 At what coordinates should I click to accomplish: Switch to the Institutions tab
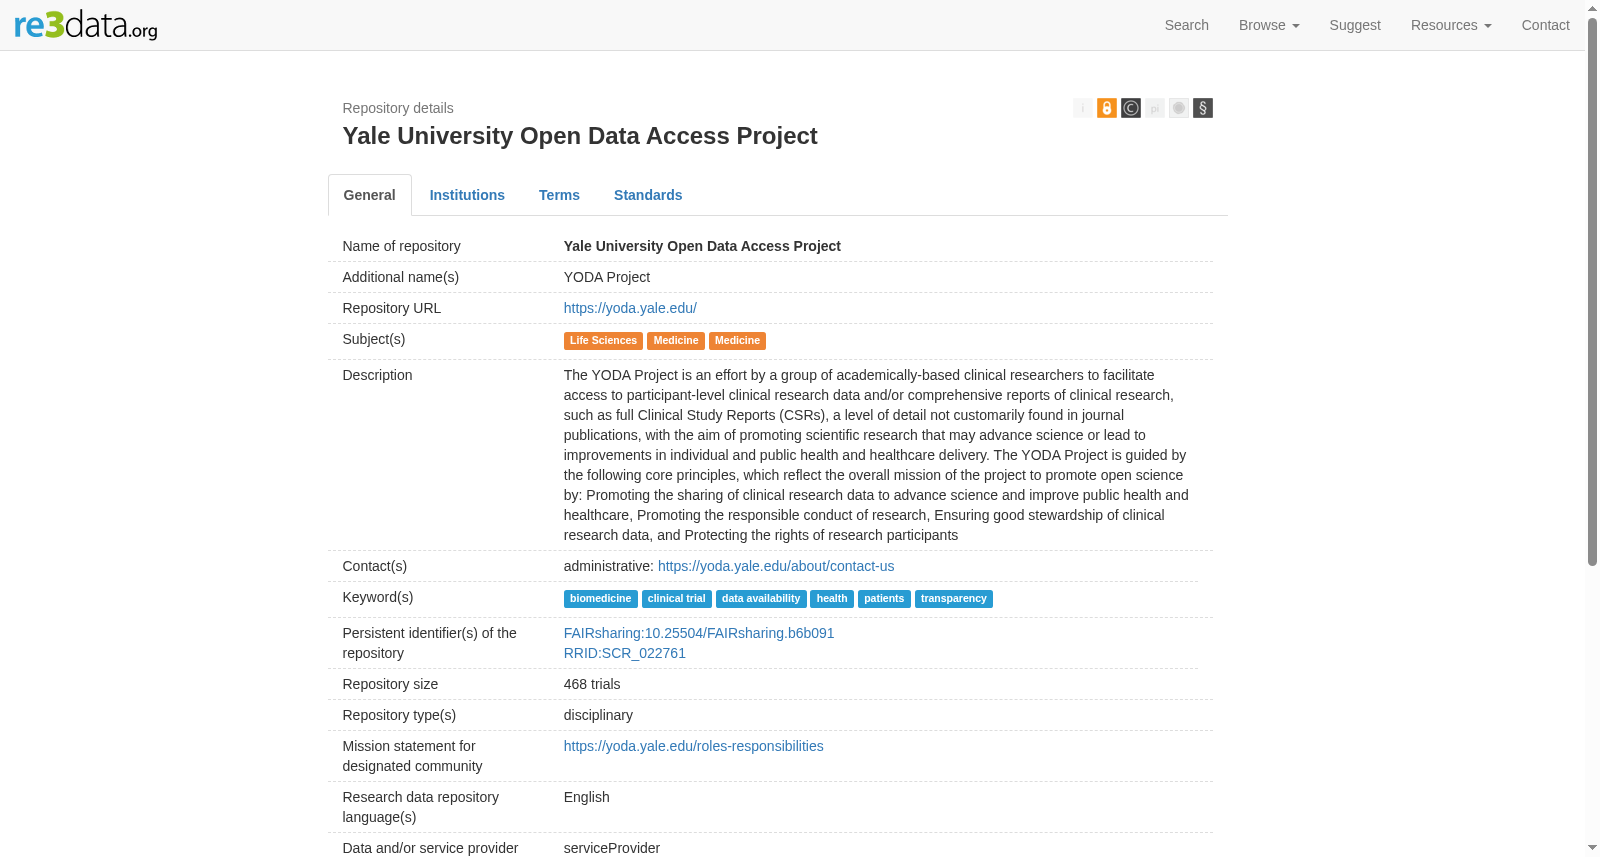click(x=467, y=195)
